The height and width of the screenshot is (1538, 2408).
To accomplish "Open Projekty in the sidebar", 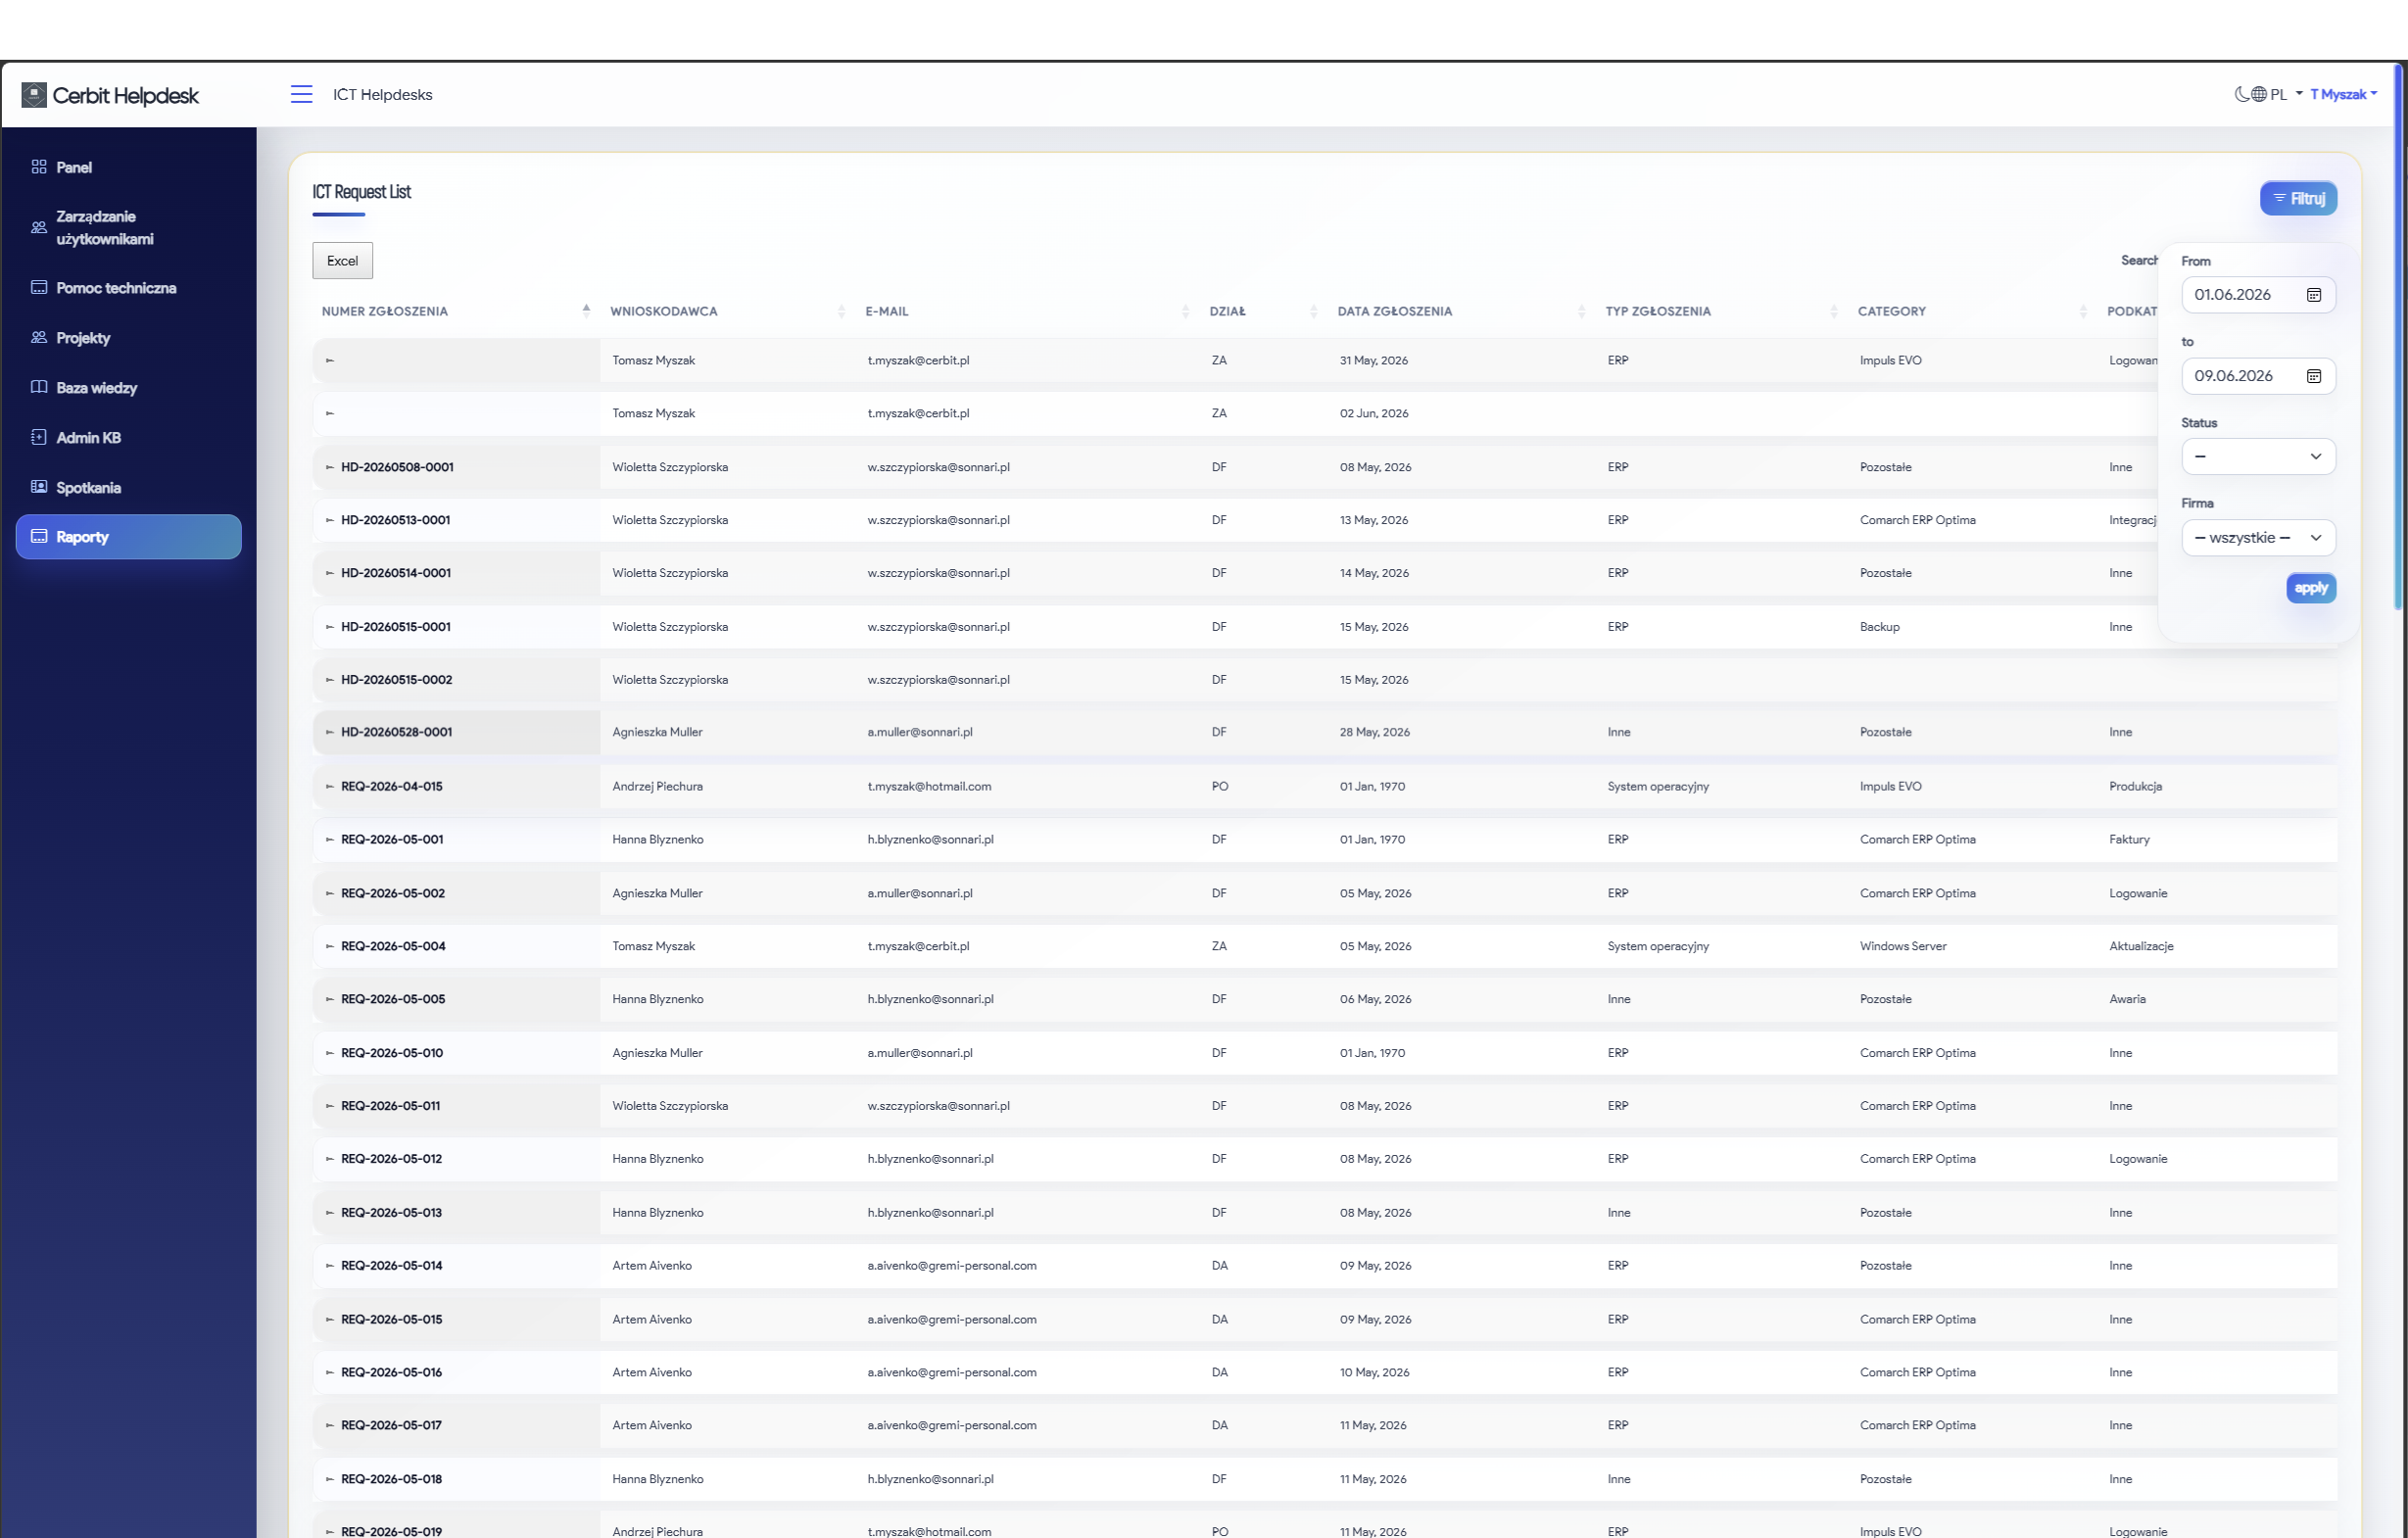I will coord(128,337).
